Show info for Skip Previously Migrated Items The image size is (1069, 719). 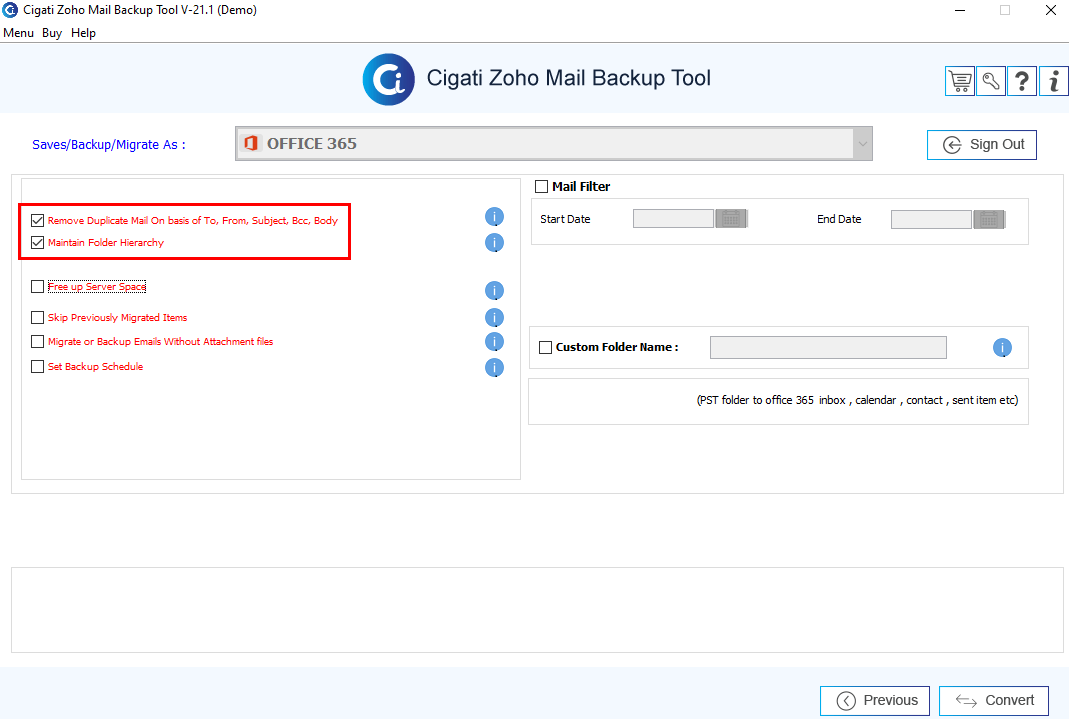494,318
